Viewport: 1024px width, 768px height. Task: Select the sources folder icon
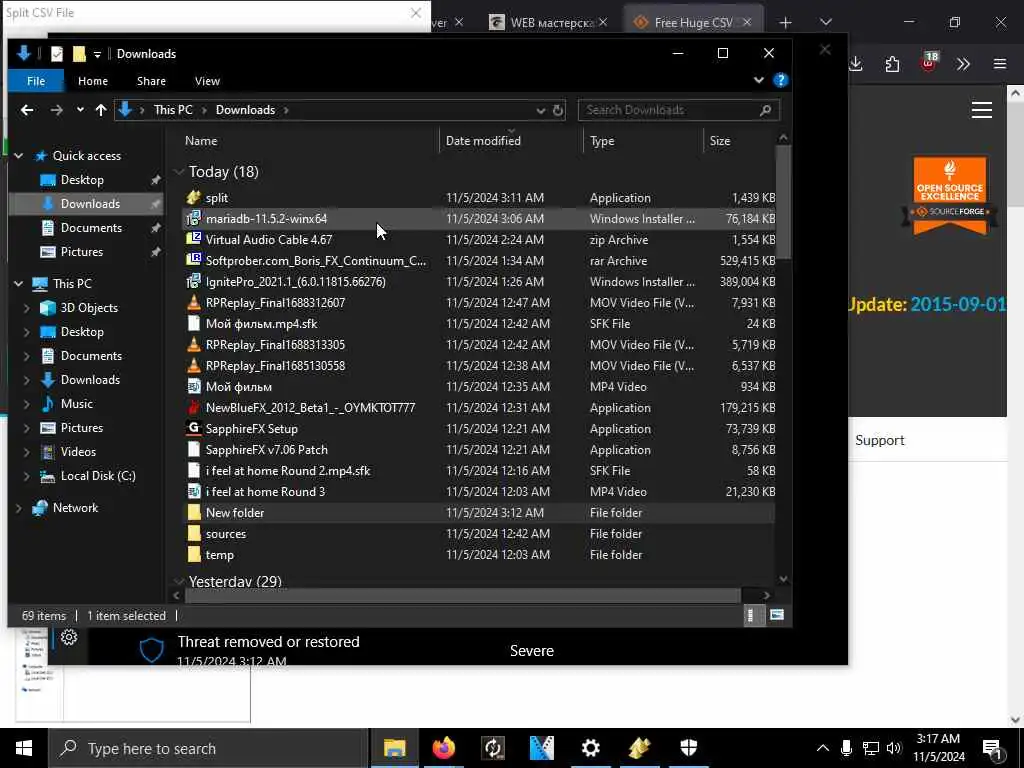[193, 534]
